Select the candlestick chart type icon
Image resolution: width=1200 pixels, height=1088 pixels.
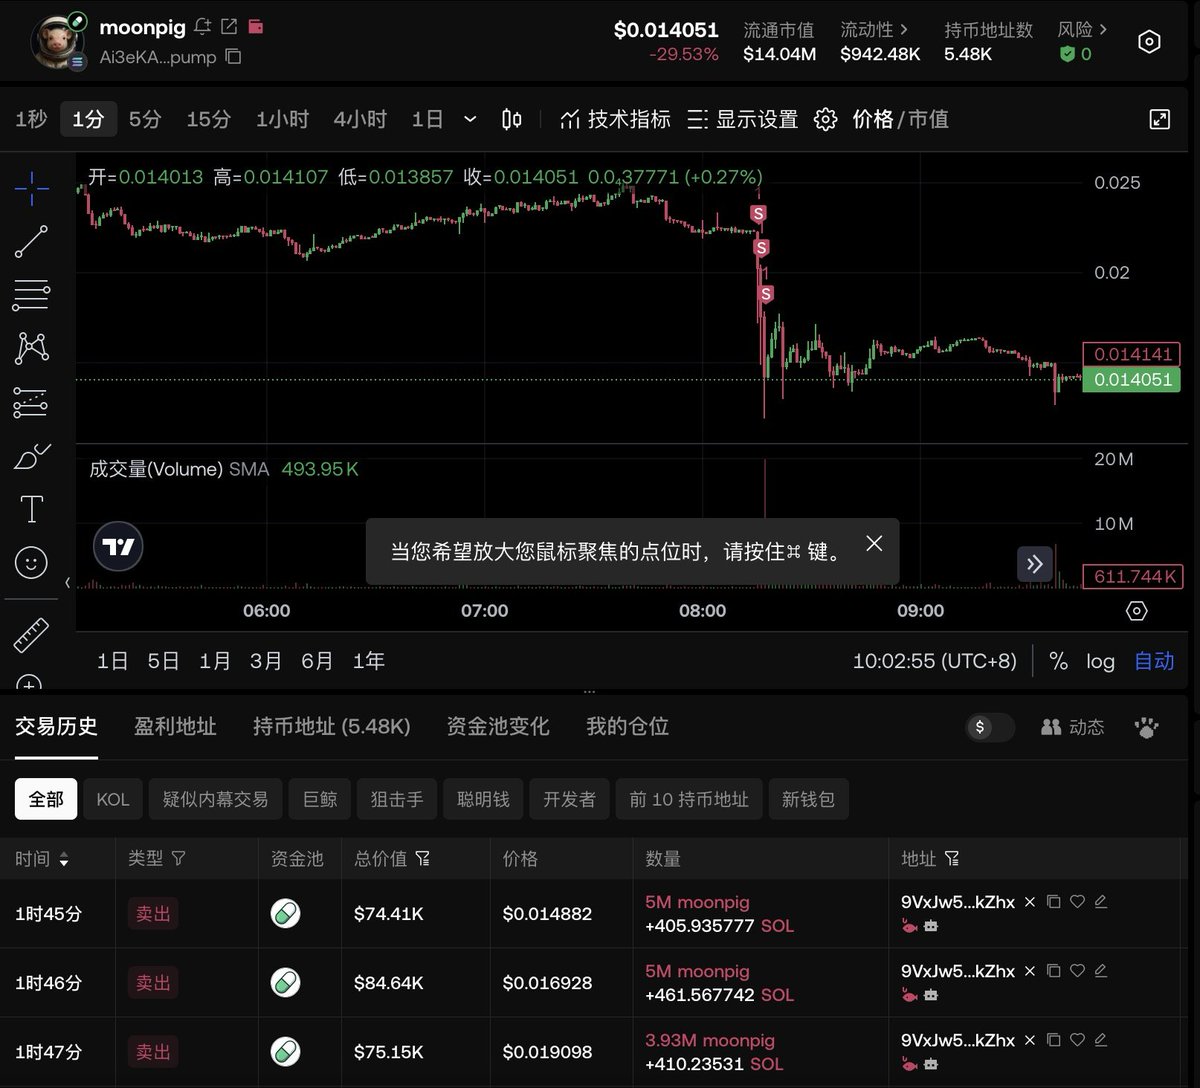pyautogui.click(x=511, y=119)
